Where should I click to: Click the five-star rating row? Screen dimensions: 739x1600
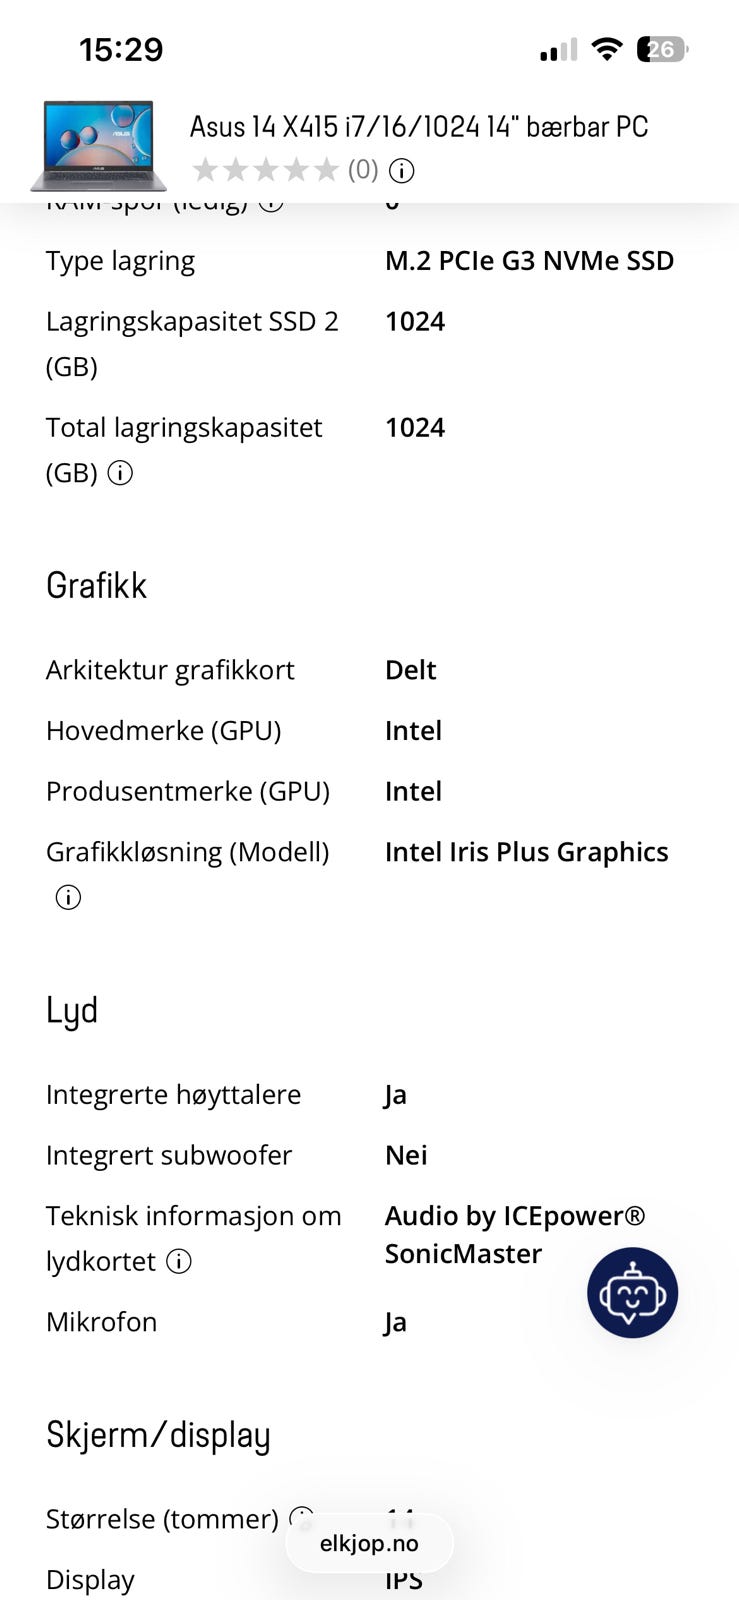(x=265, y=170)
